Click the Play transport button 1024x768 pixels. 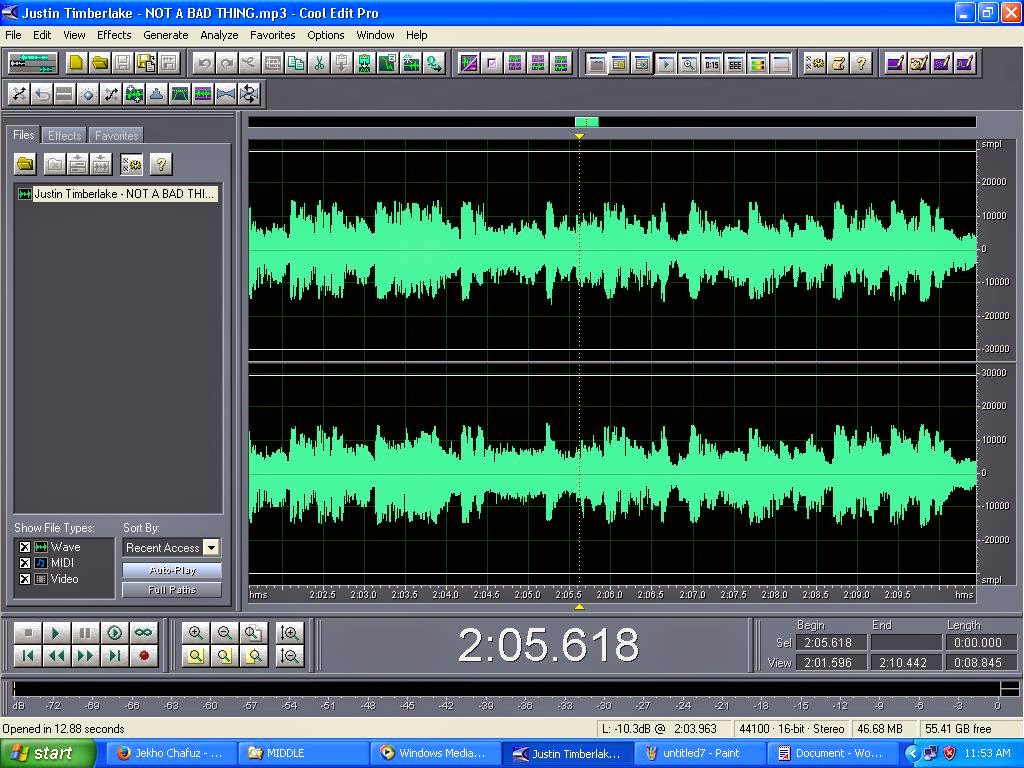56,633
